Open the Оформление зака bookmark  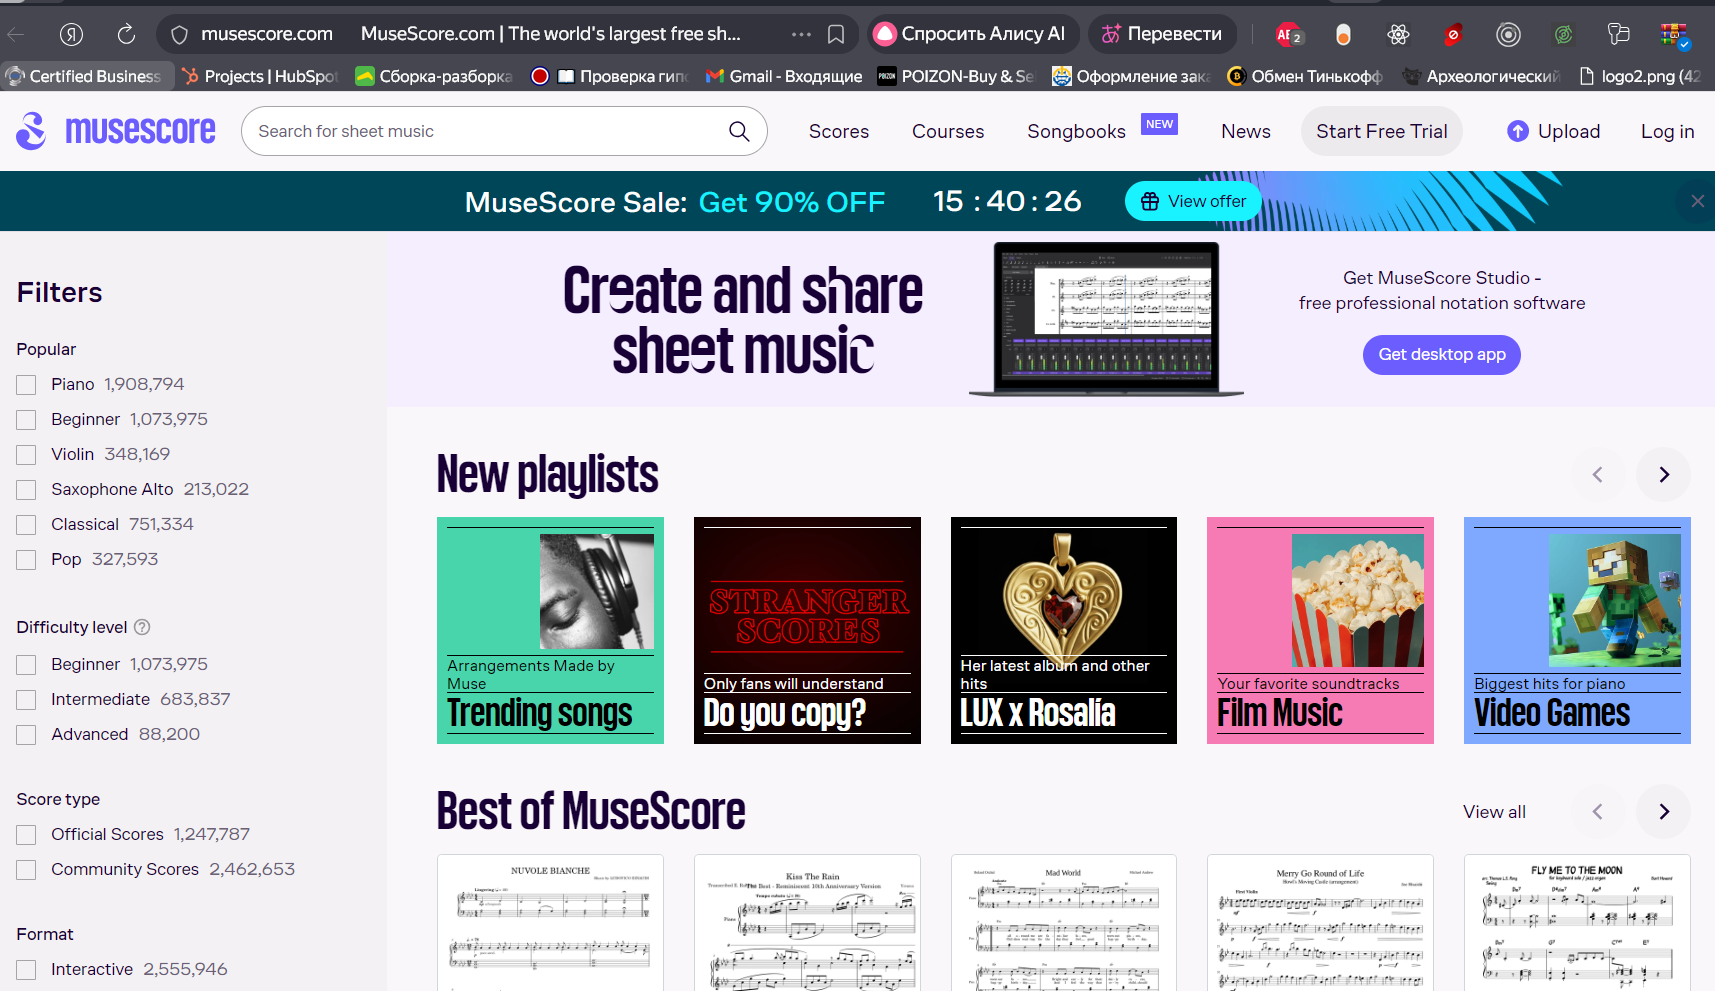[x=1131, y=76]
